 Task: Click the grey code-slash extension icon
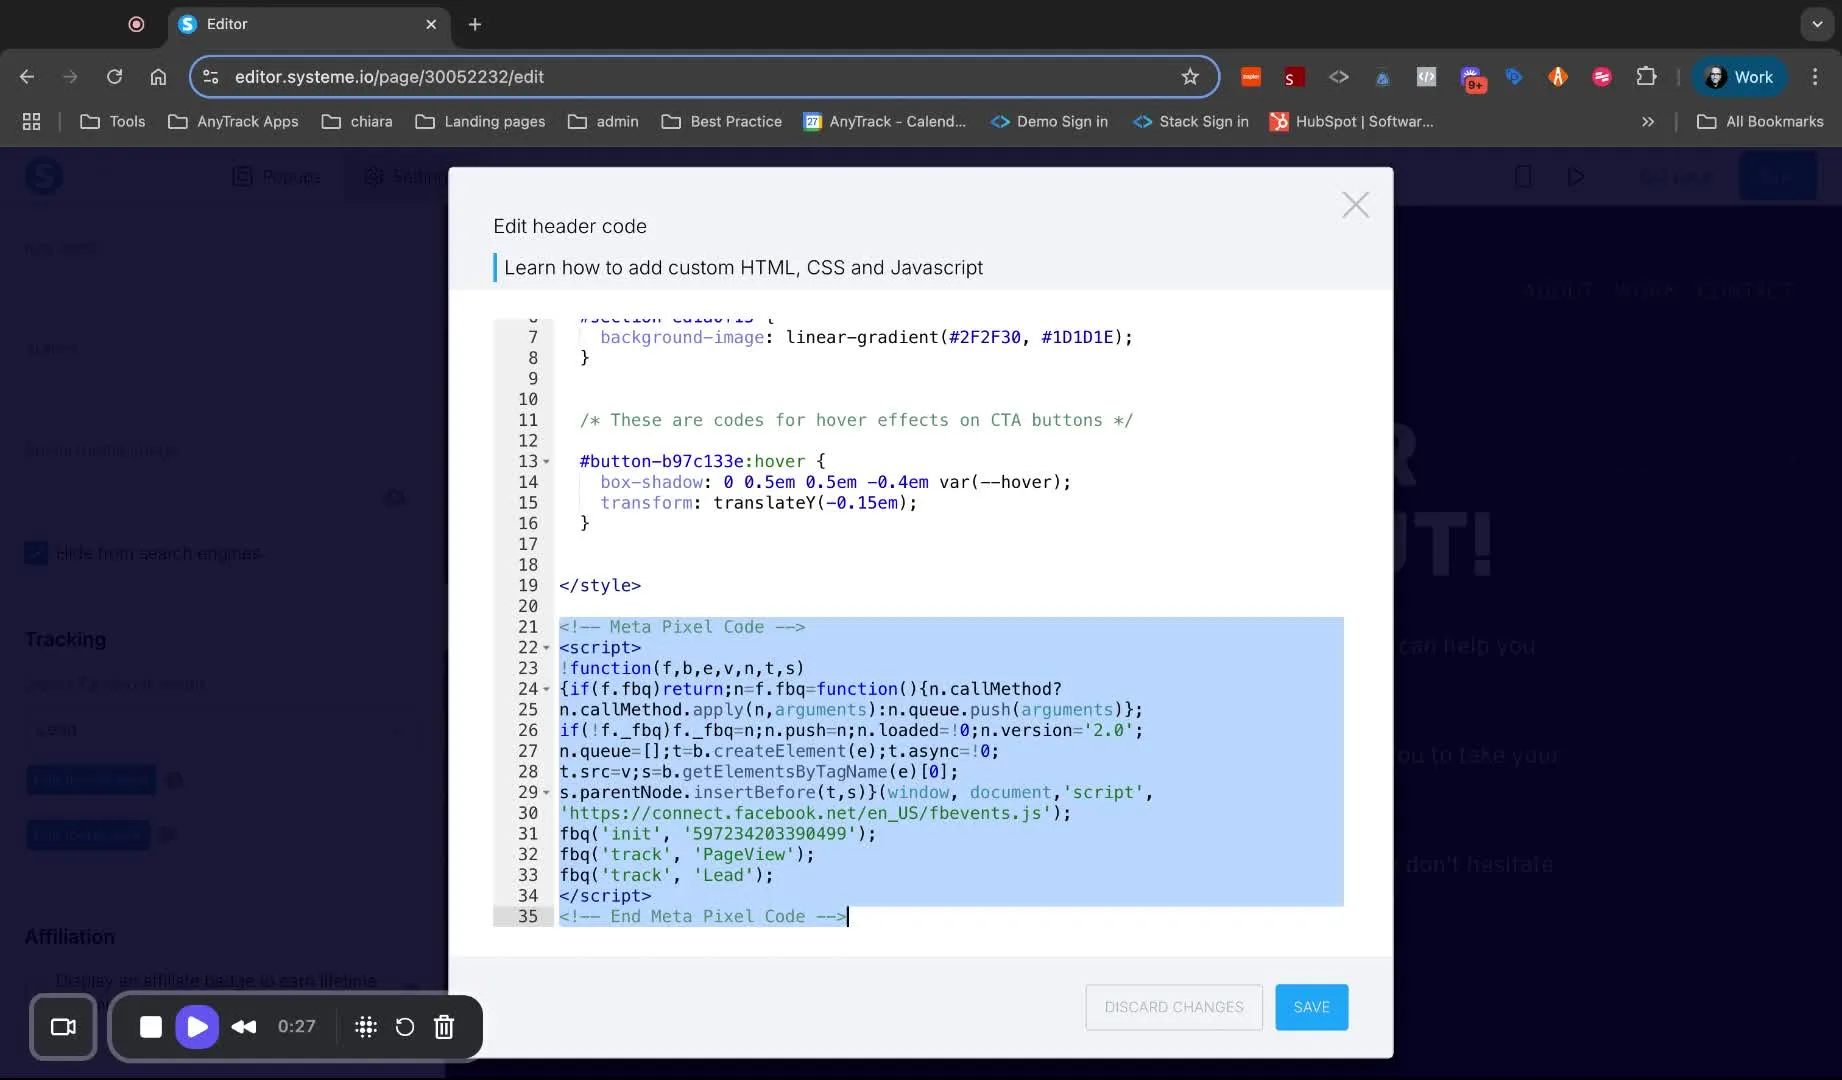point(1426,77)
